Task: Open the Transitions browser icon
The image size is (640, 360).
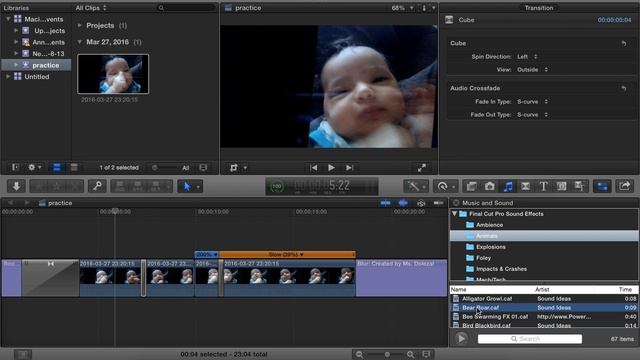Action: point(525,187)
